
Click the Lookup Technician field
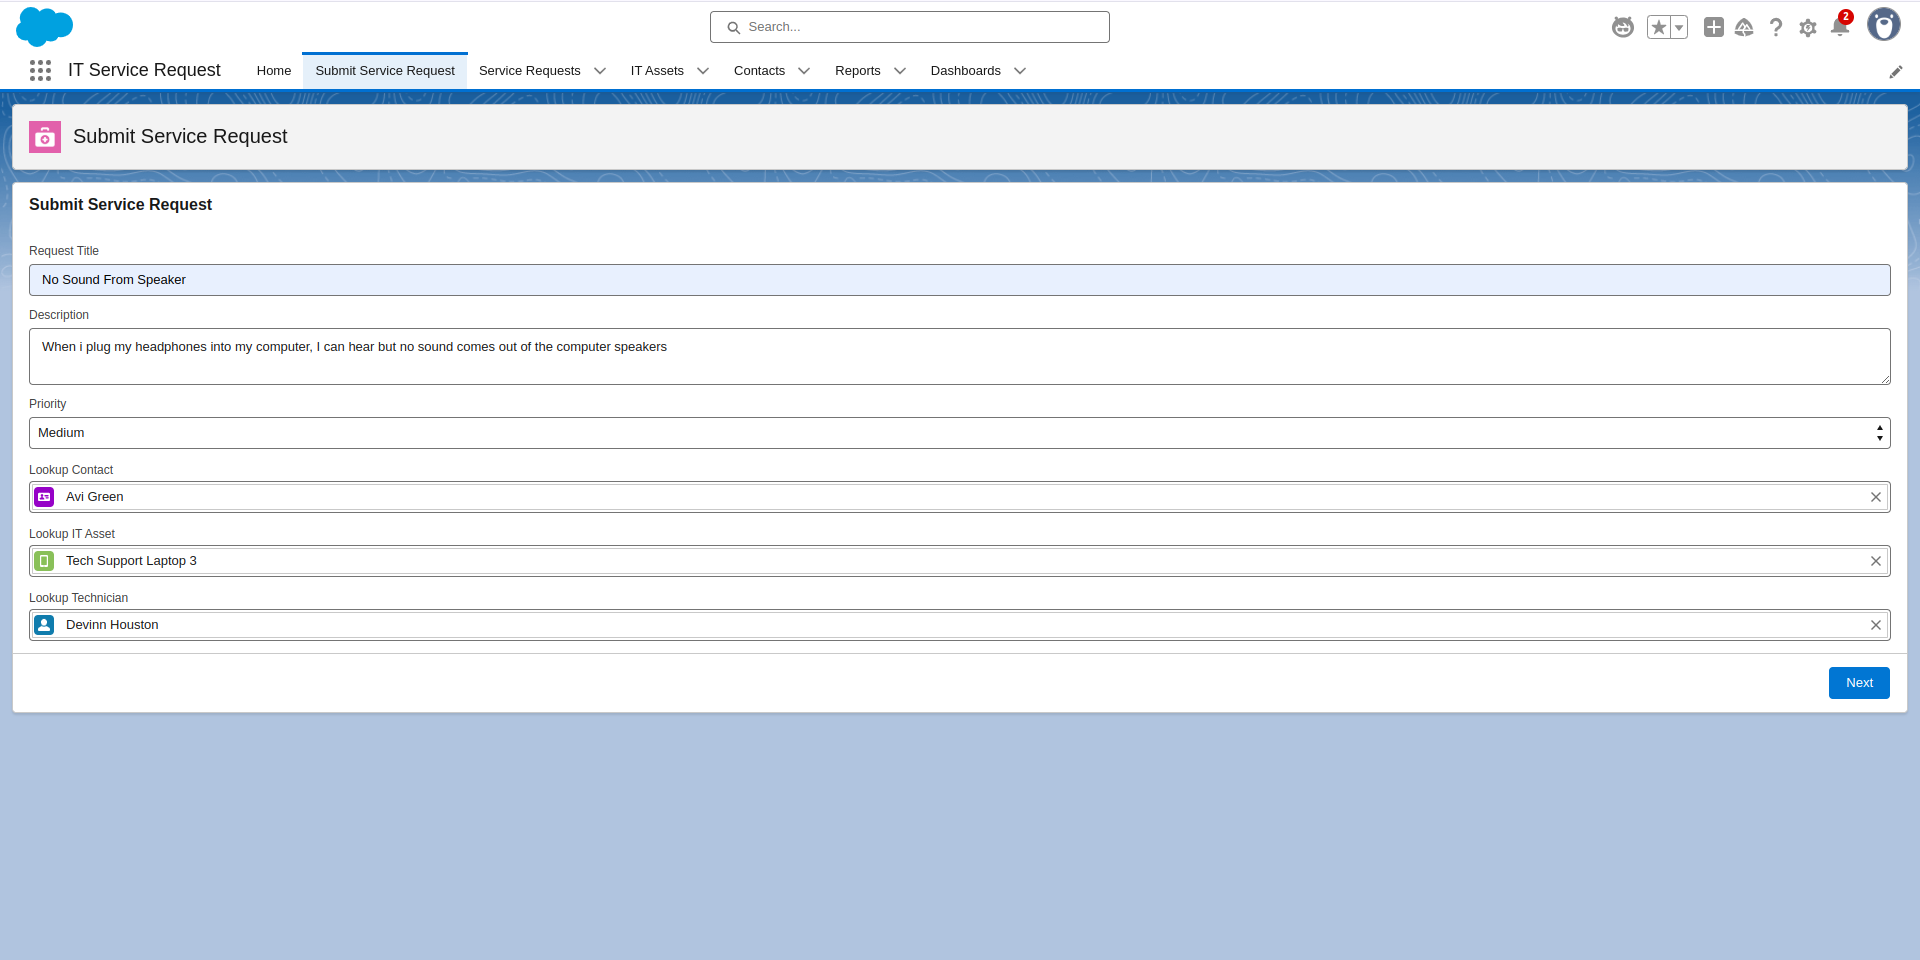coord(960,625)
